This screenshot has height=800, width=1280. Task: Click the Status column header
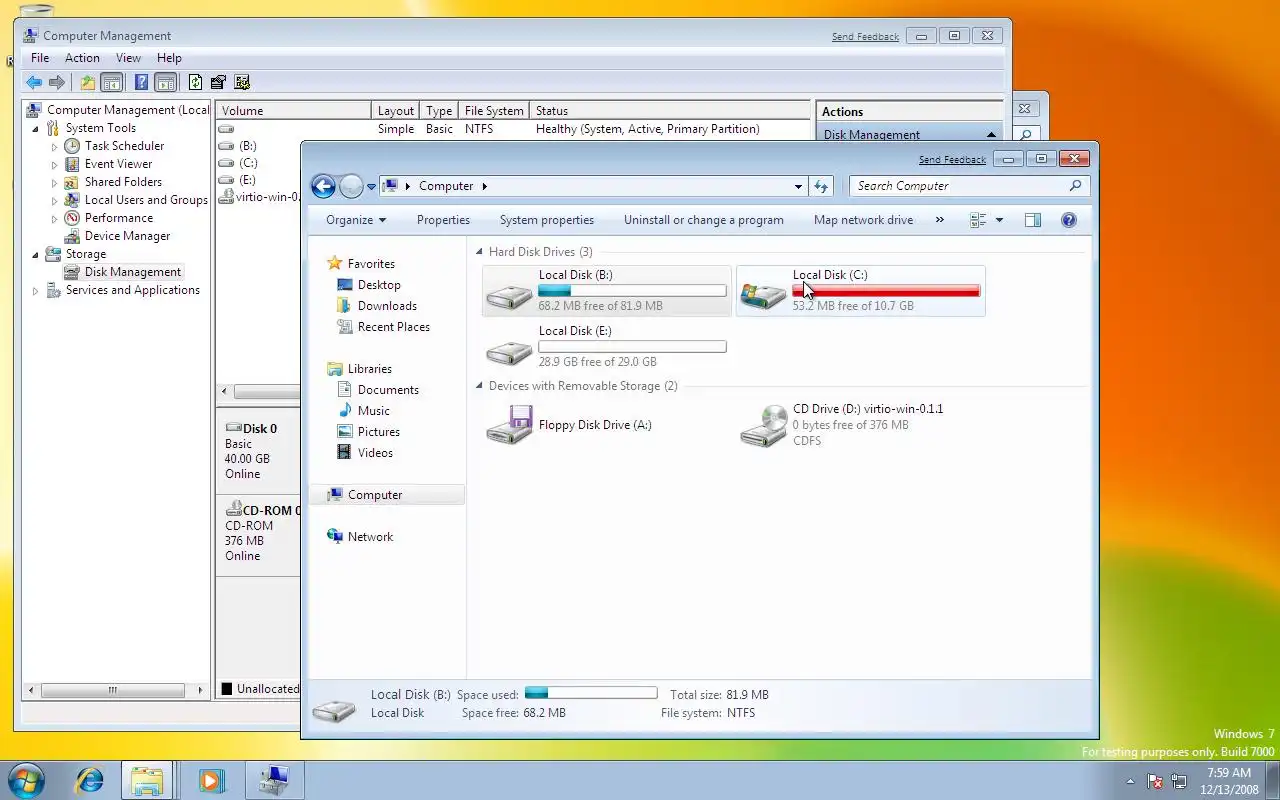670,111
